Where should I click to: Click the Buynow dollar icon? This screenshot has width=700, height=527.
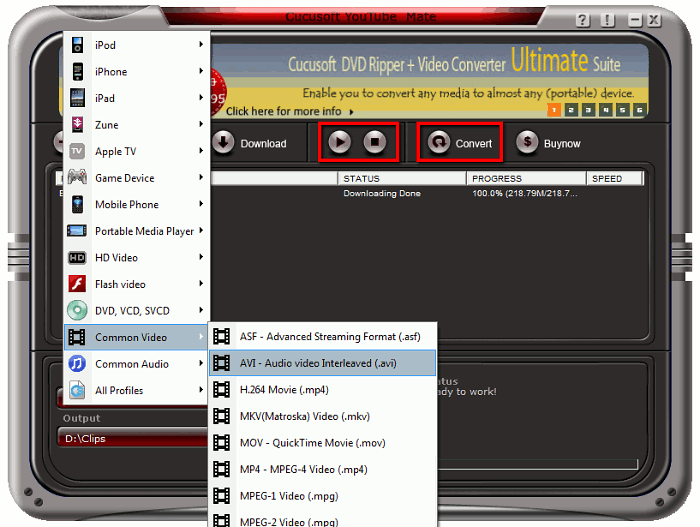[x=527, y=142]
